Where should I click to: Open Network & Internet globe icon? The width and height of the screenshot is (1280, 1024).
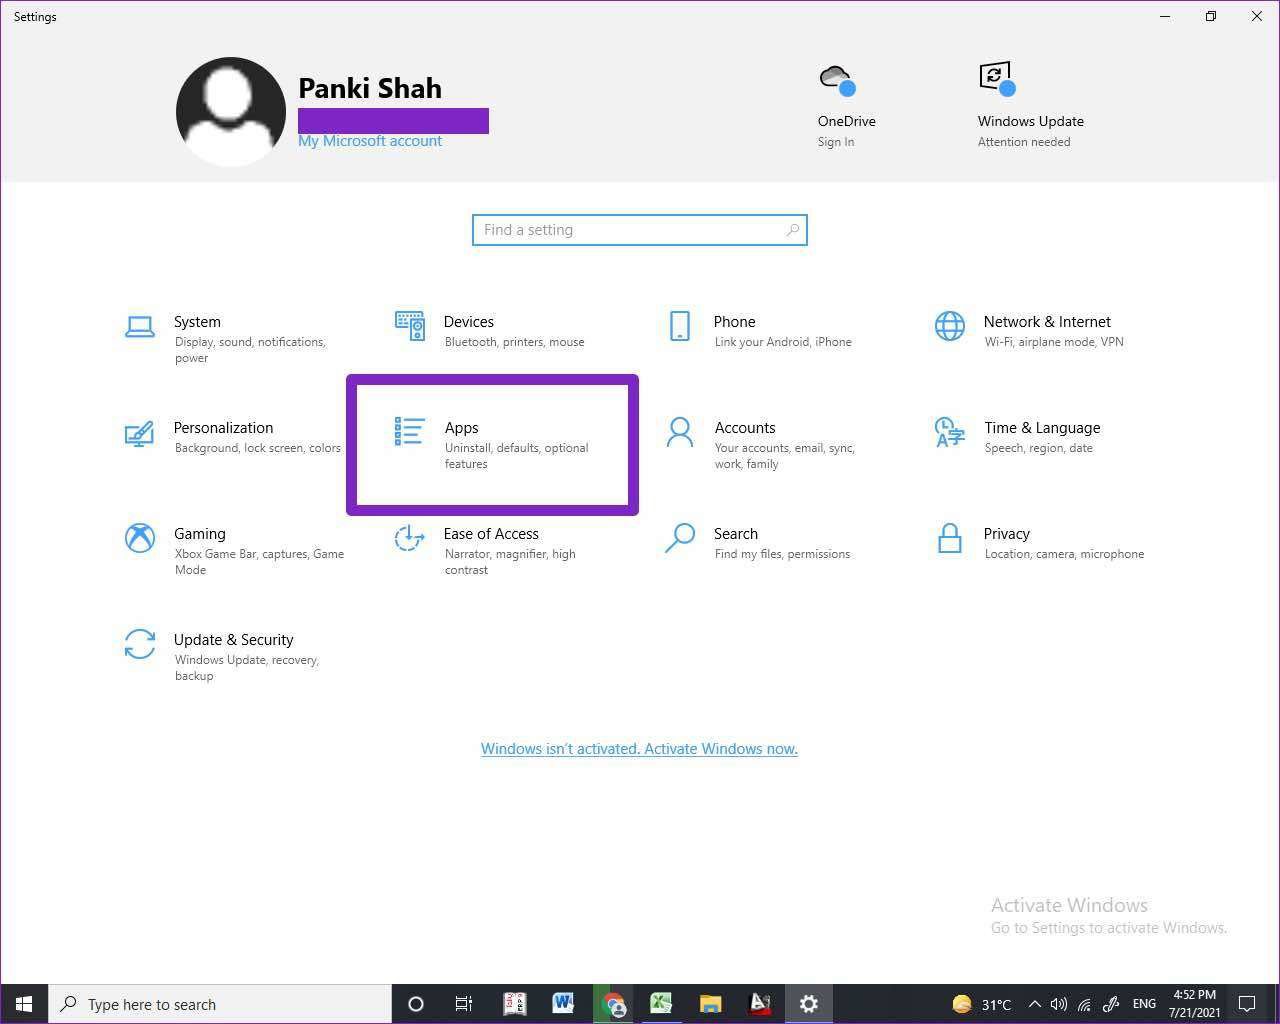tap(949, 326)
